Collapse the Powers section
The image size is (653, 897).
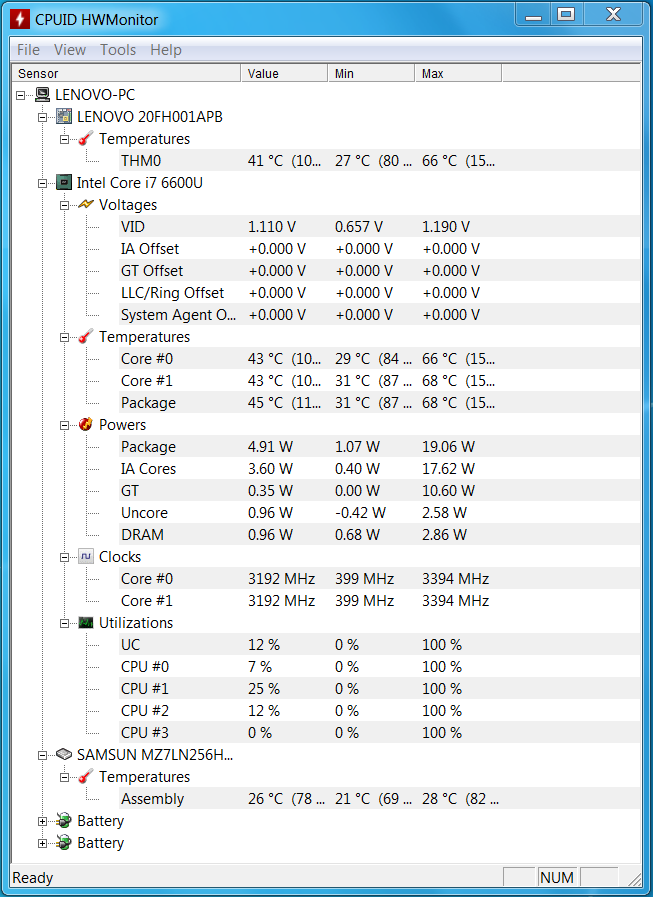[x=64, y=425]
